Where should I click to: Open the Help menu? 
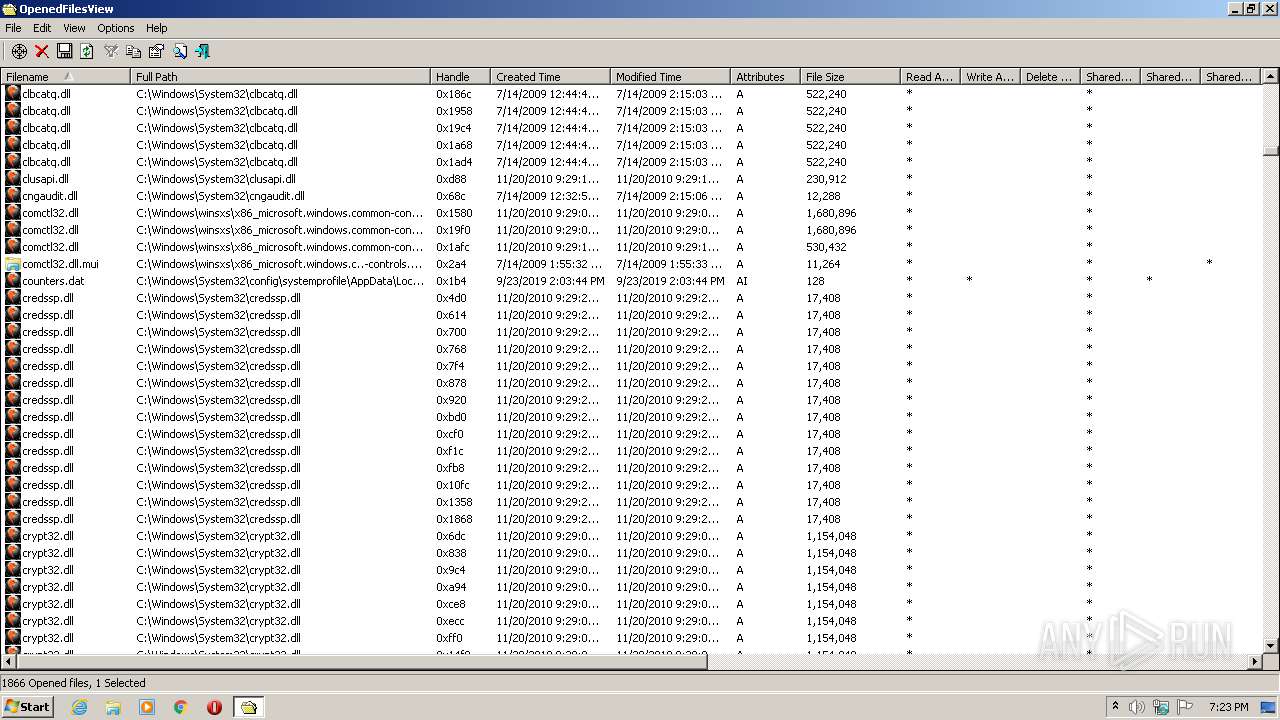point(157,28)
